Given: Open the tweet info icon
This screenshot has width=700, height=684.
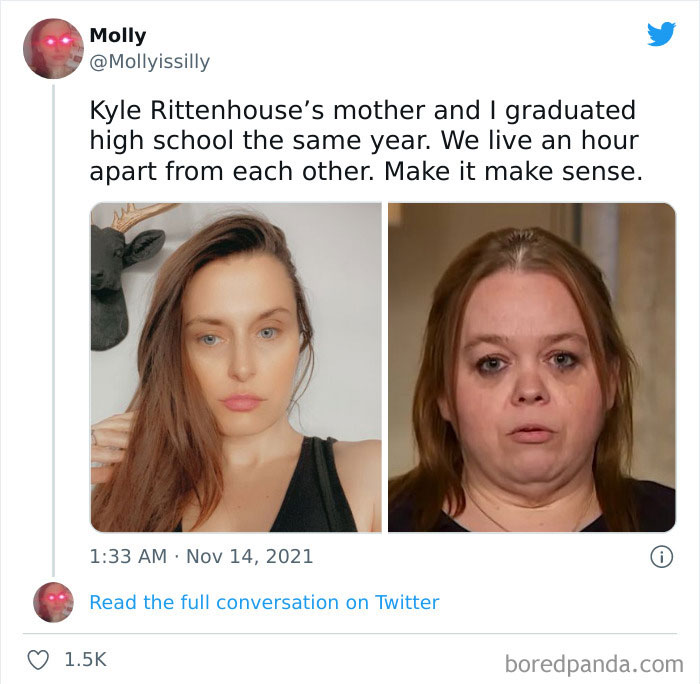Looking at the screenshot, I should [661, 557].
